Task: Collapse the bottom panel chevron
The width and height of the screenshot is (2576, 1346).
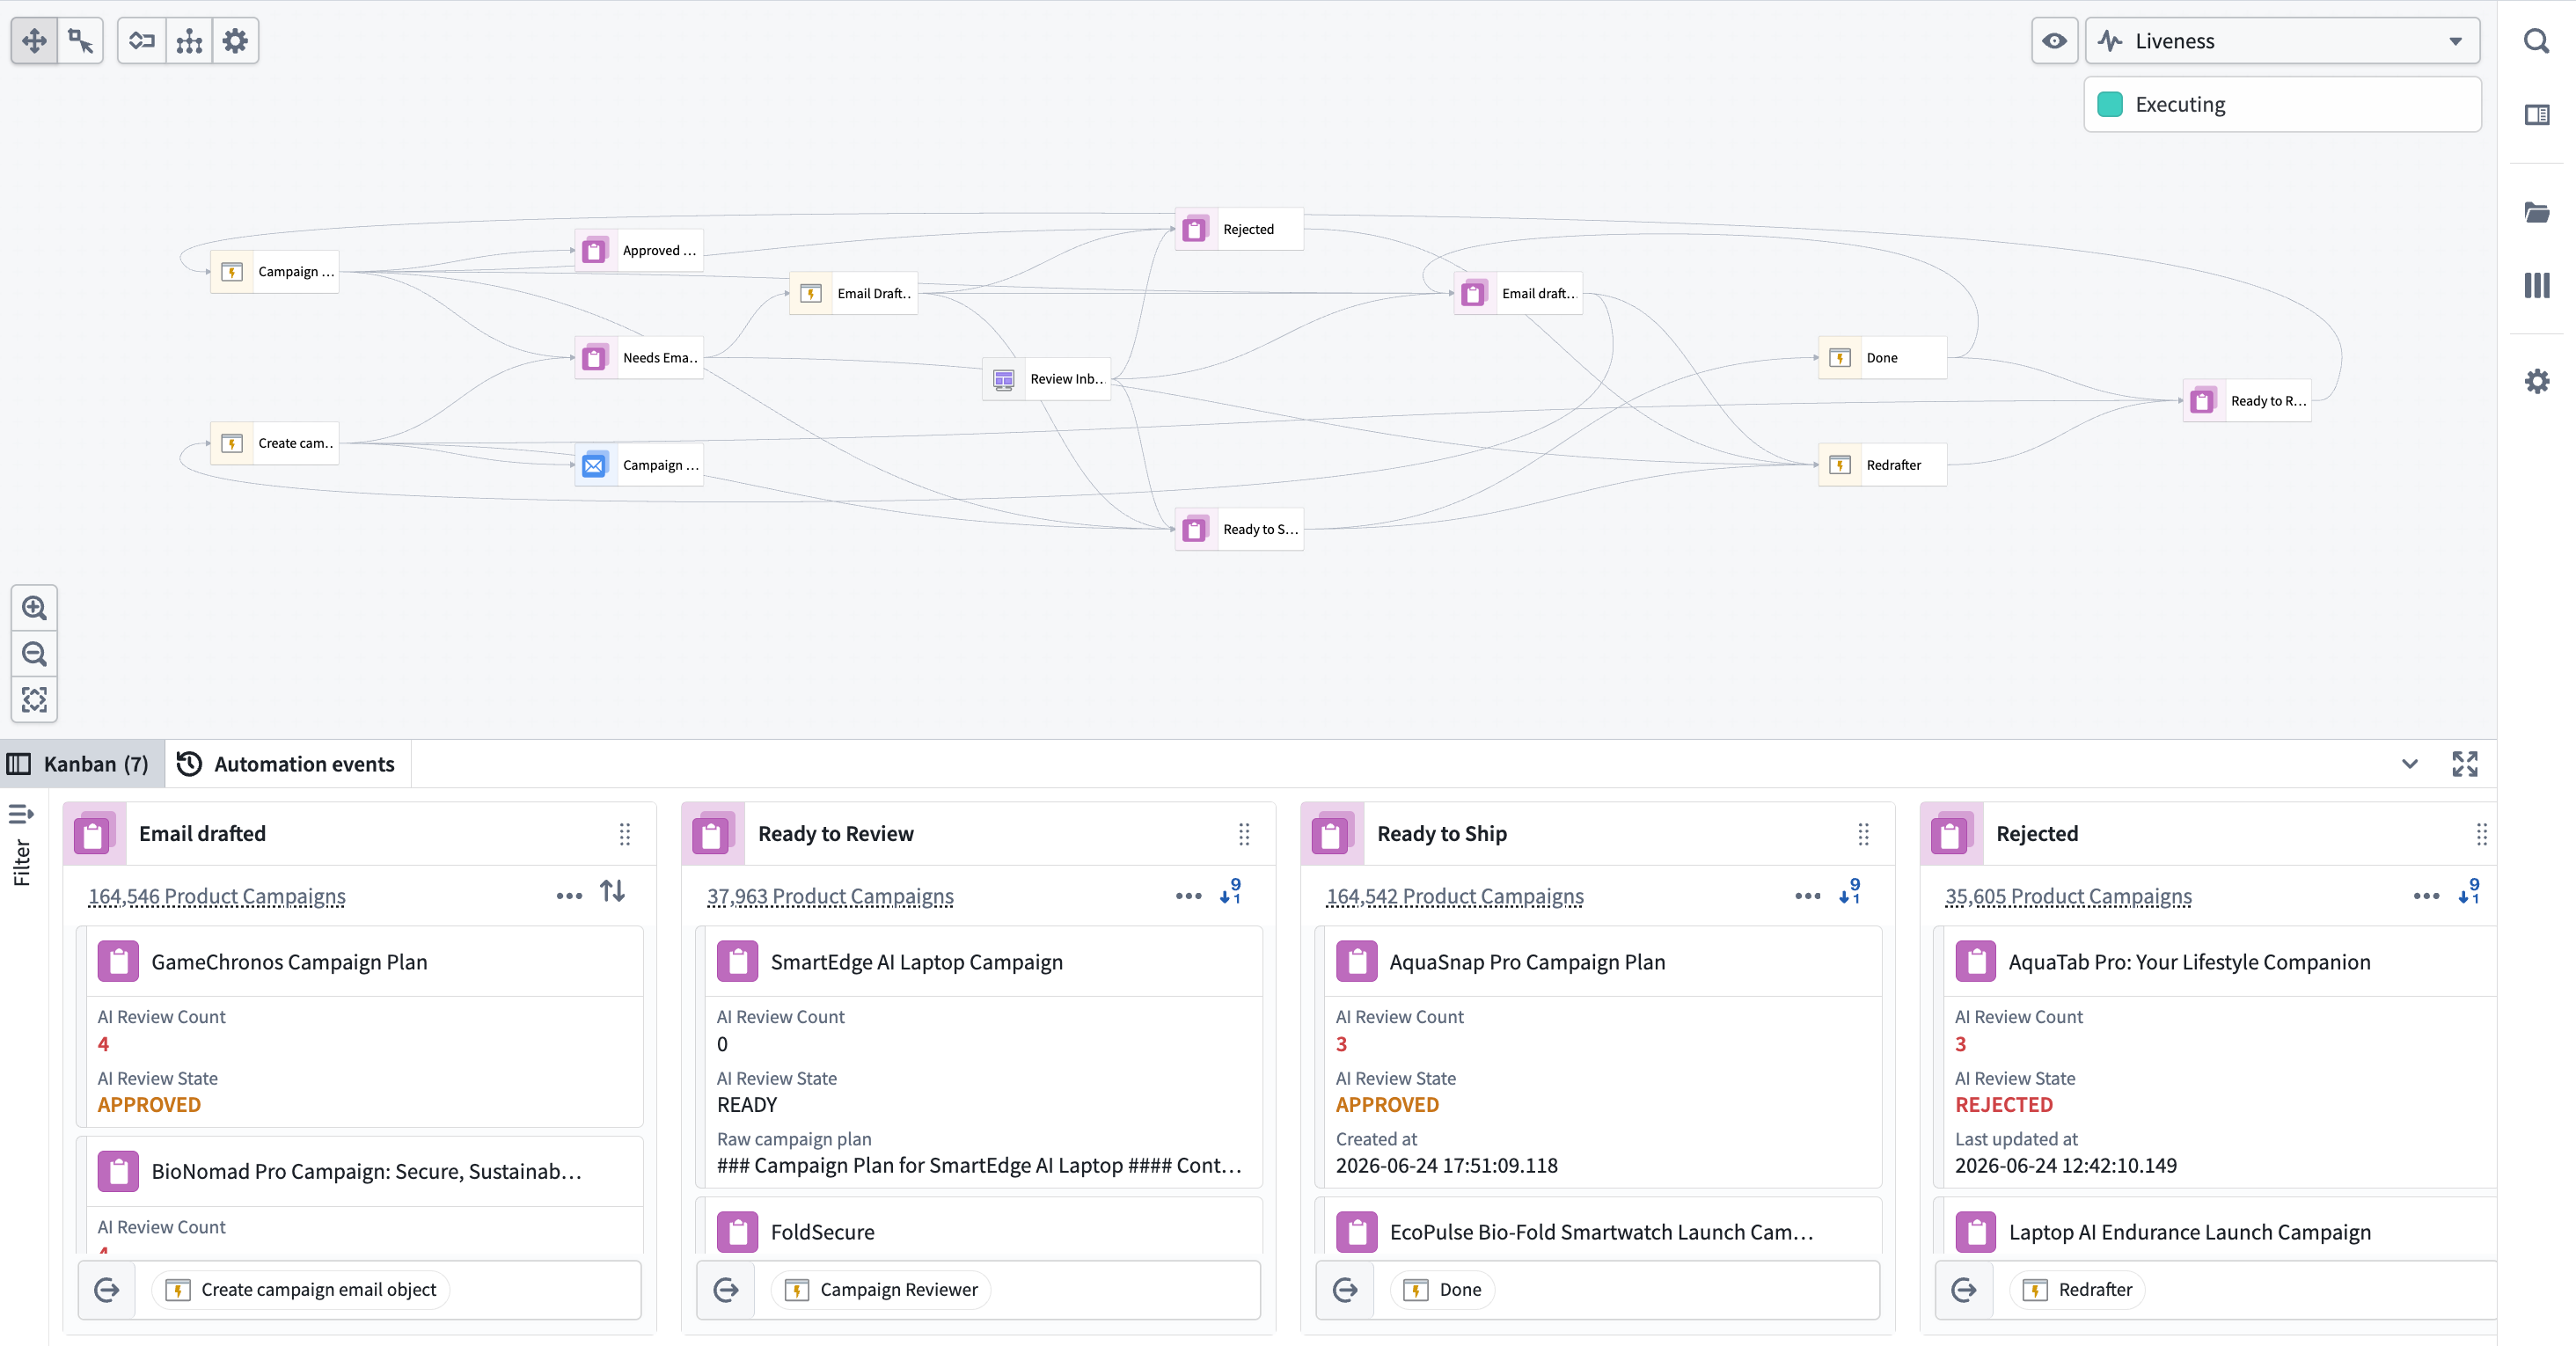Action: (x=2409, y=764)
